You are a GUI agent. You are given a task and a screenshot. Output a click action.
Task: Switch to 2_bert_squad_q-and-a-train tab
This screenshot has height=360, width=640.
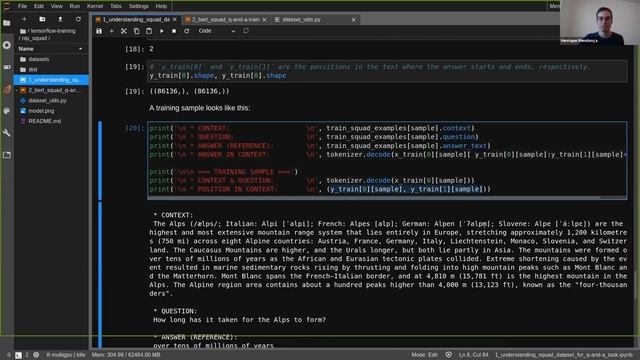tap(225, 20)
